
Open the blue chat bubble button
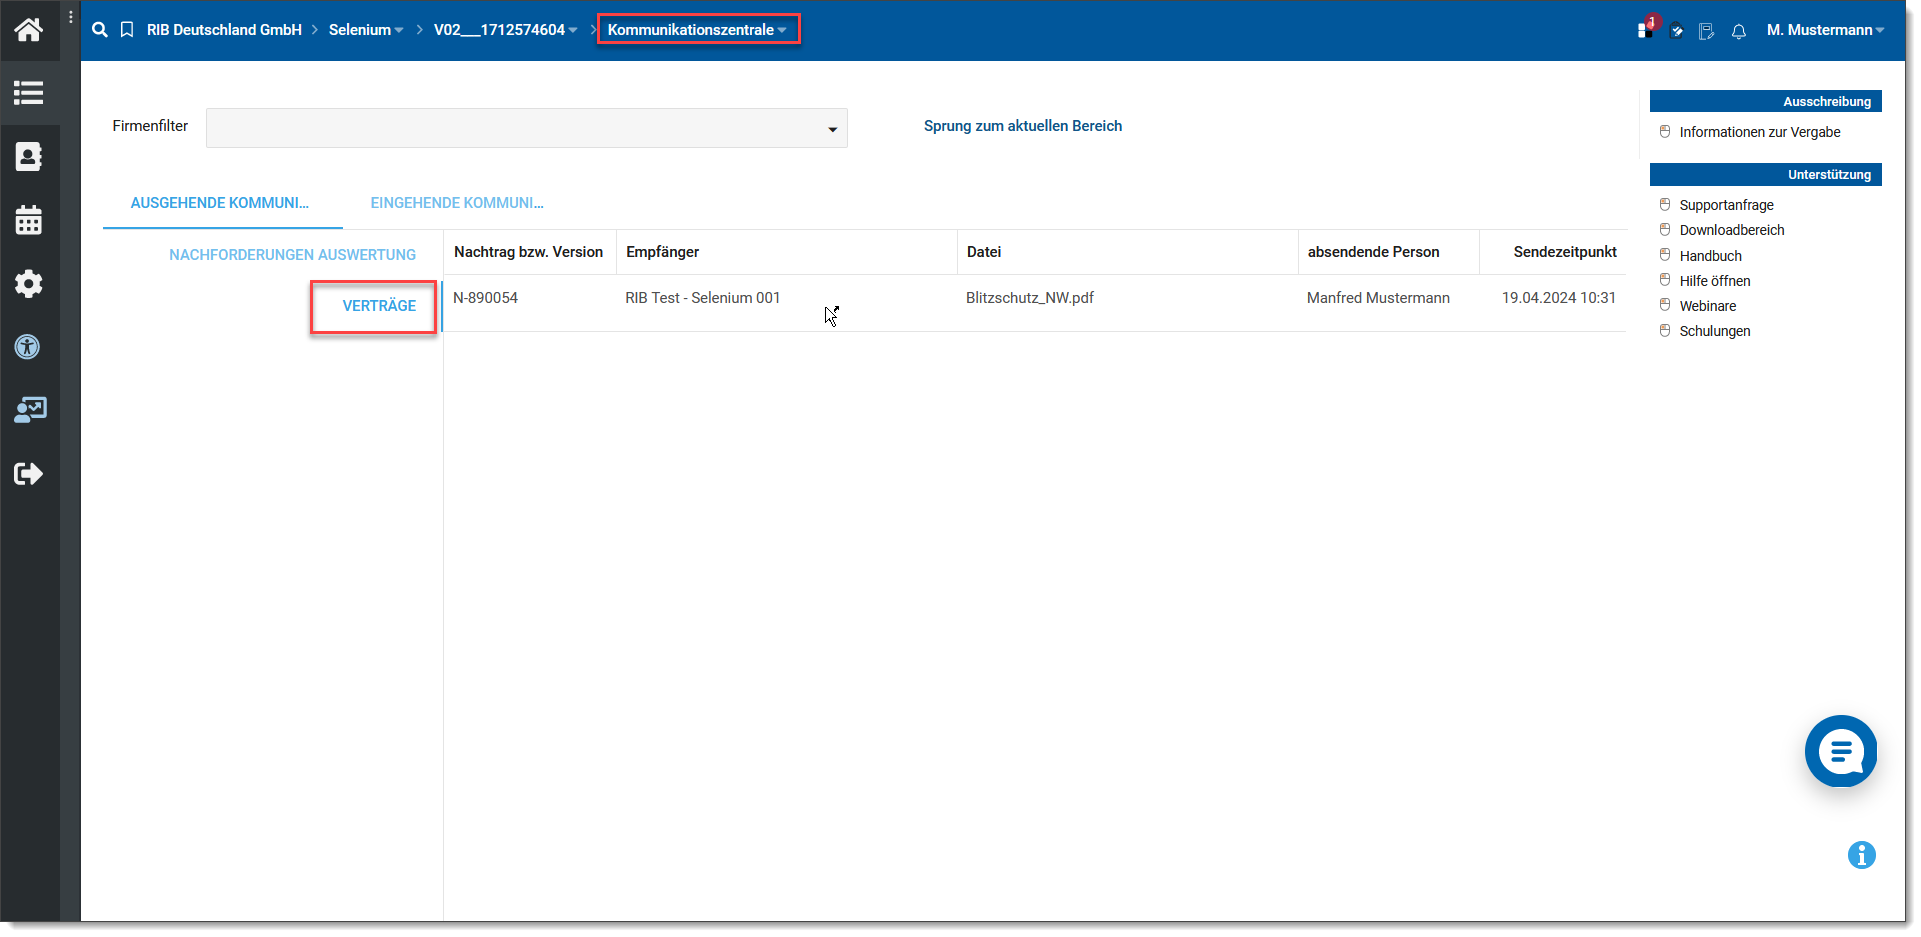(1840, 751)
